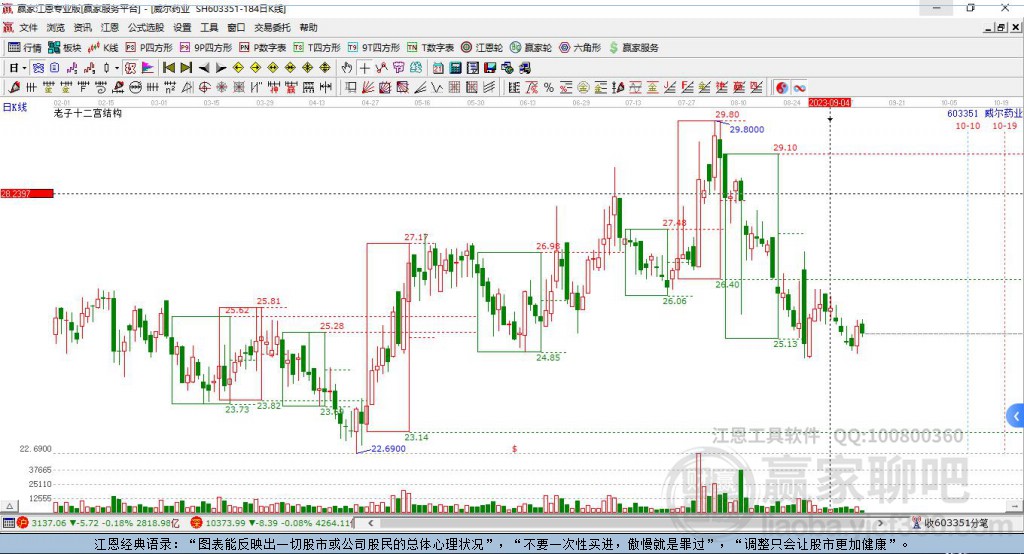
Task: Select the red target circle tool
Action: tap(204, 88)
